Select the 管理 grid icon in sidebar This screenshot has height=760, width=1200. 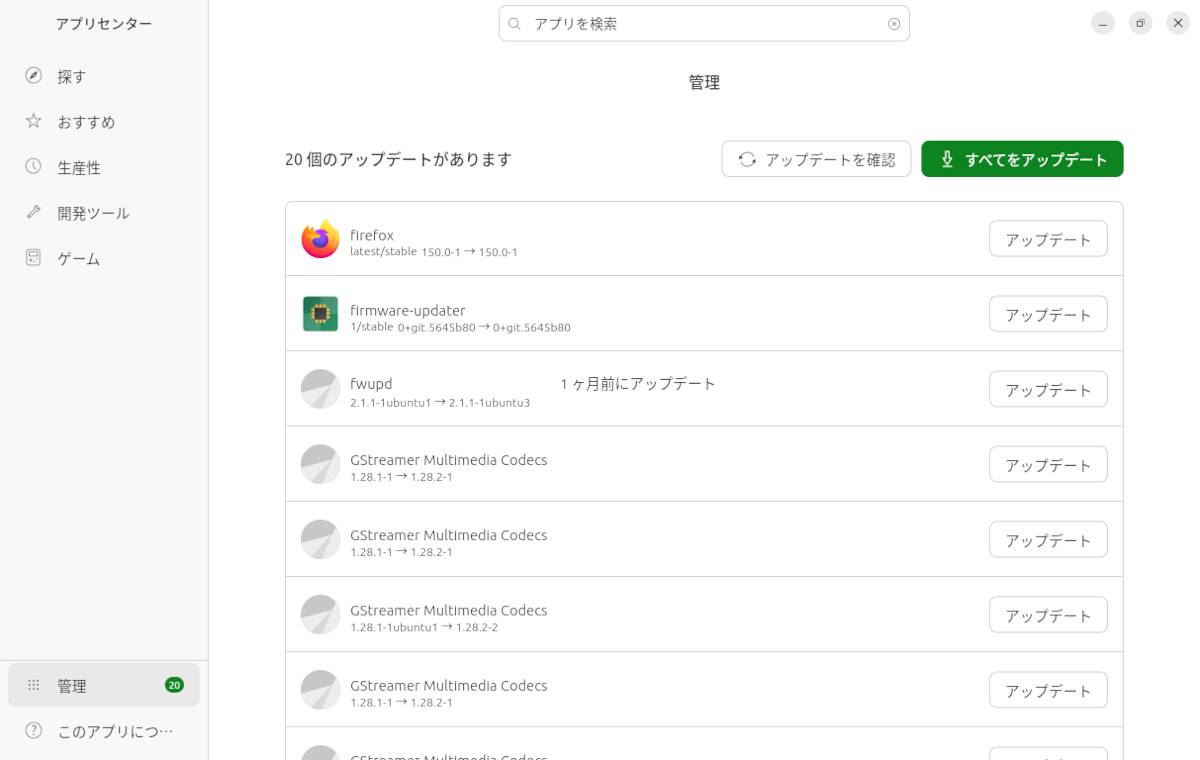point(33,684)
